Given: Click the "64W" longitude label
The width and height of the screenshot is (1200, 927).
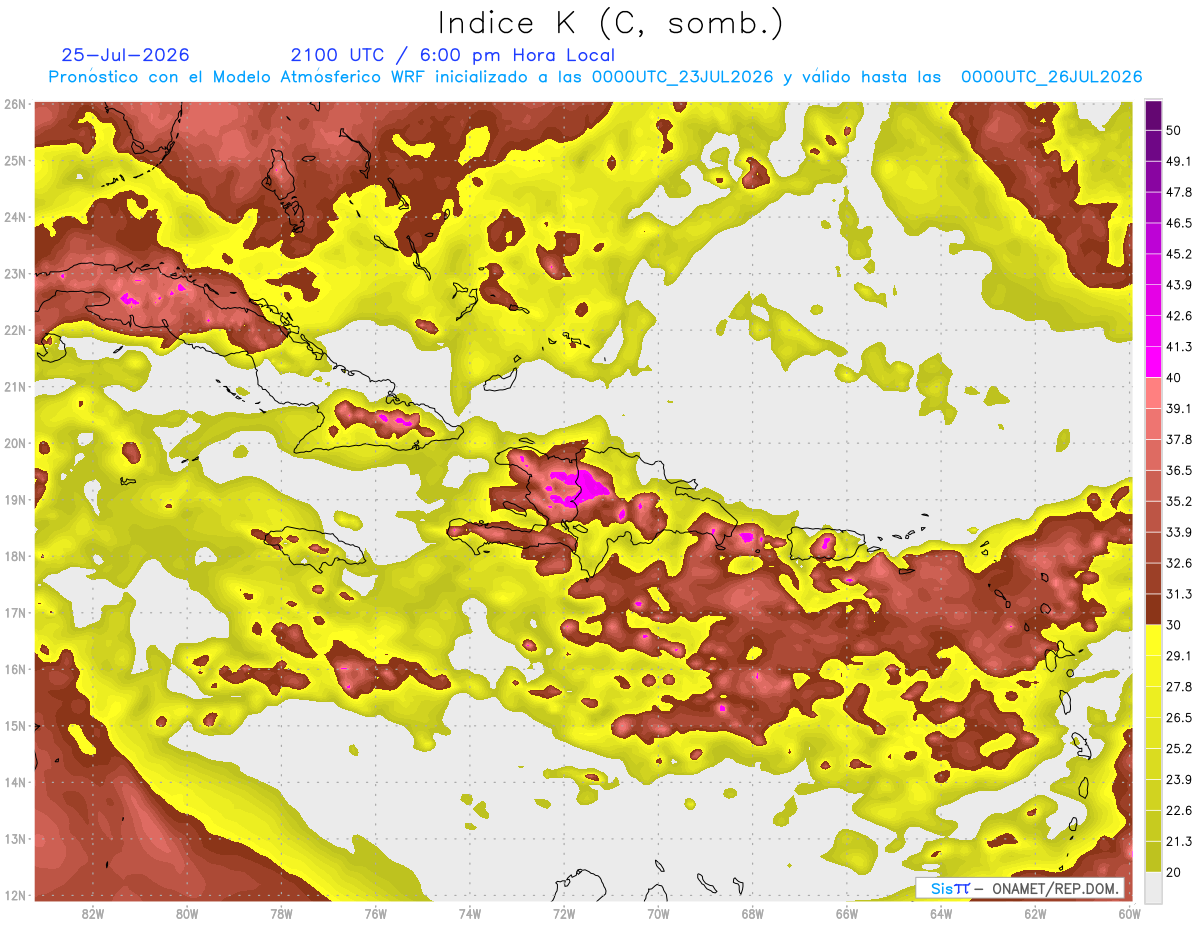Looking at the screenshot, I should pyautogui.click(x=940, y=914).
